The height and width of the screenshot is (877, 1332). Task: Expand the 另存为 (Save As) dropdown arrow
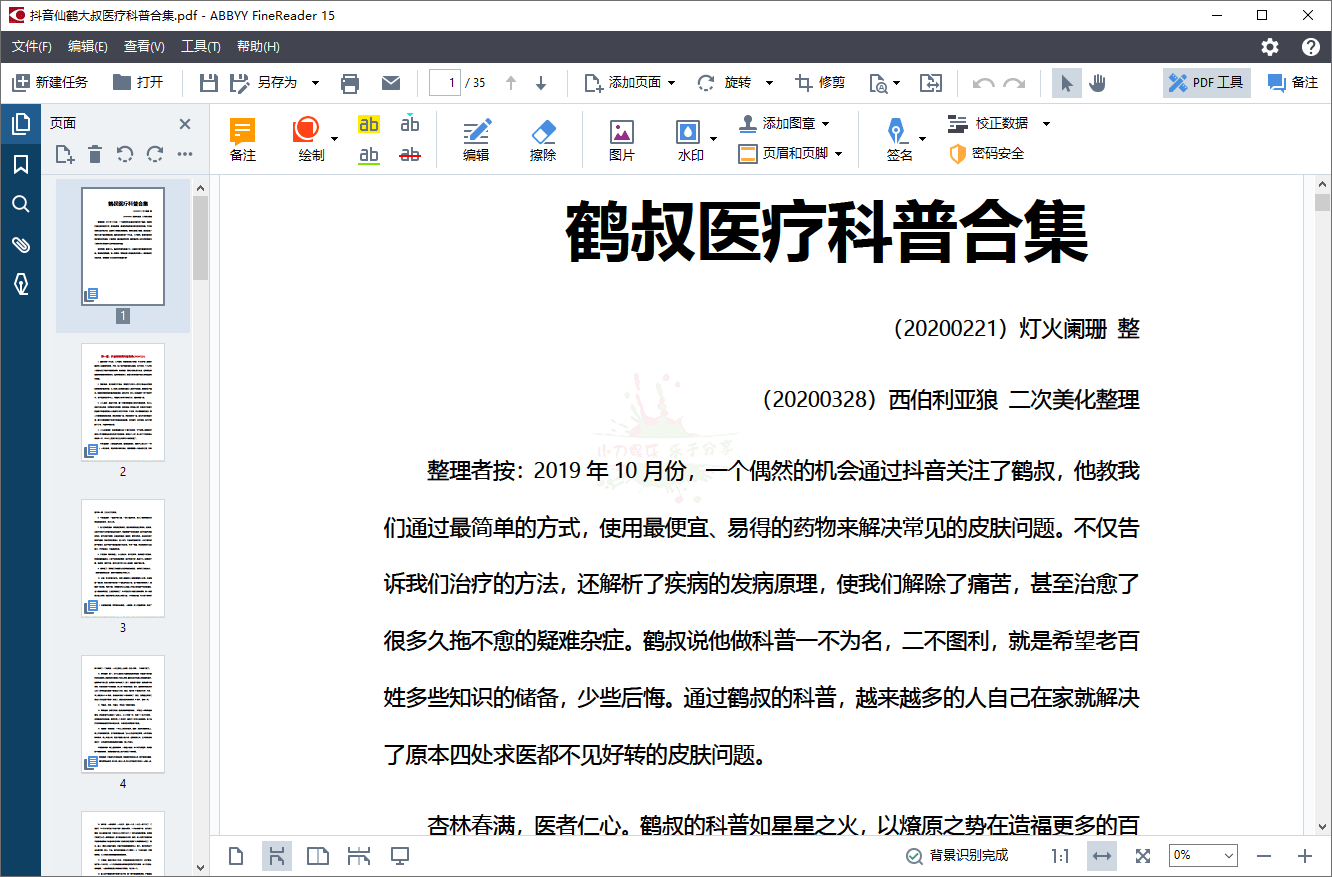tap(315, 83)
